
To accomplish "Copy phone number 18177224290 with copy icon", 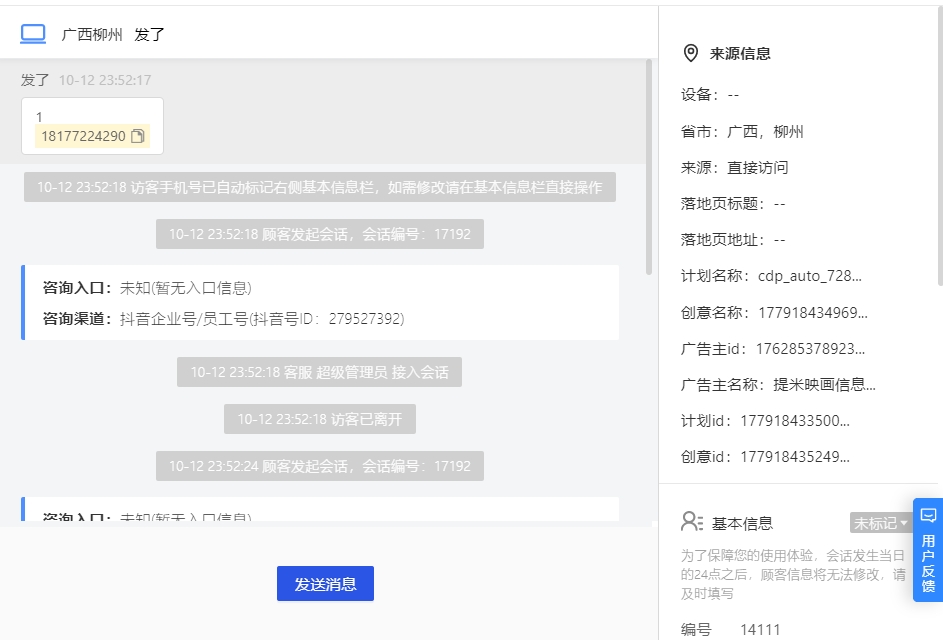I will pos(138,137).
